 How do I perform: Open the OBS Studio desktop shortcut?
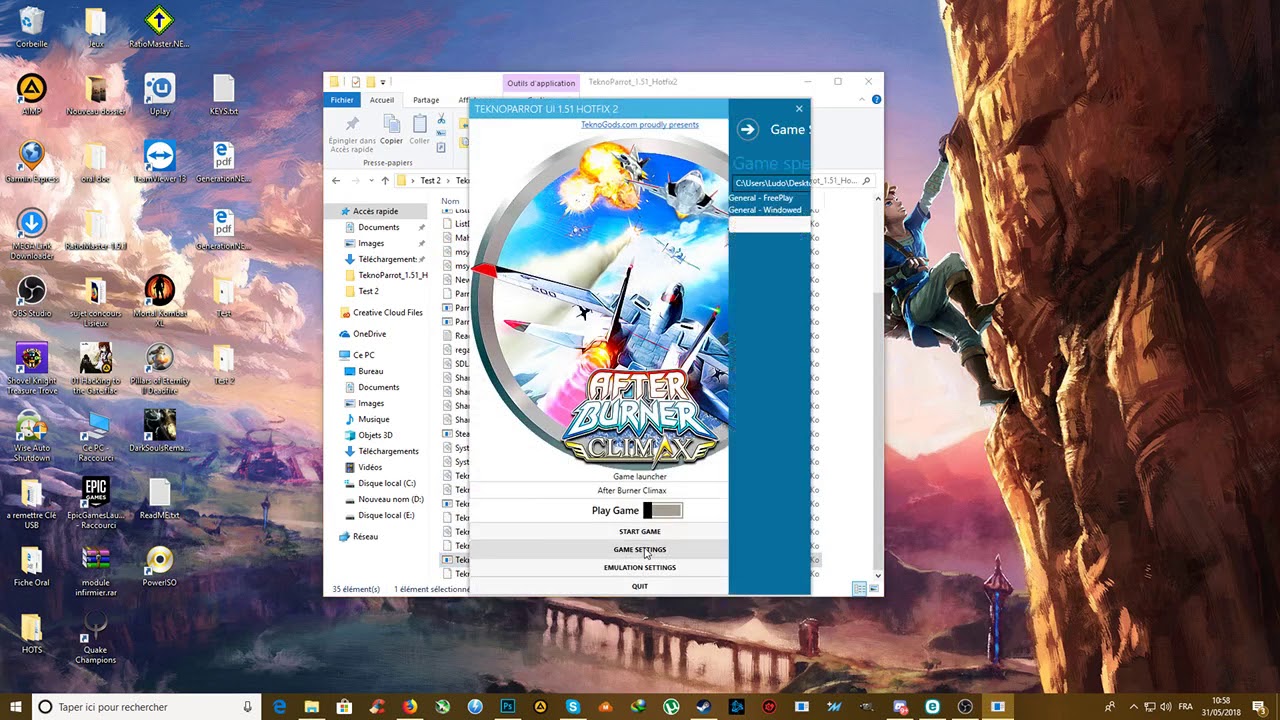click(x=32, y=297)
